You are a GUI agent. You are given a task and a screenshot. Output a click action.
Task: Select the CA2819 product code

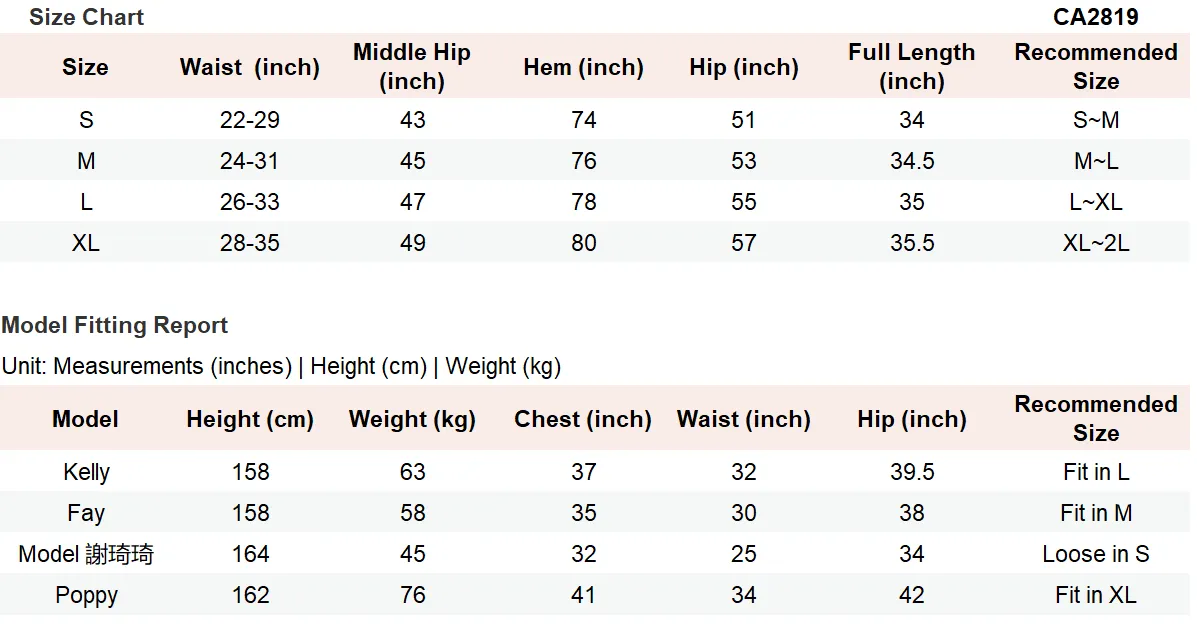tap(1095, 17)
